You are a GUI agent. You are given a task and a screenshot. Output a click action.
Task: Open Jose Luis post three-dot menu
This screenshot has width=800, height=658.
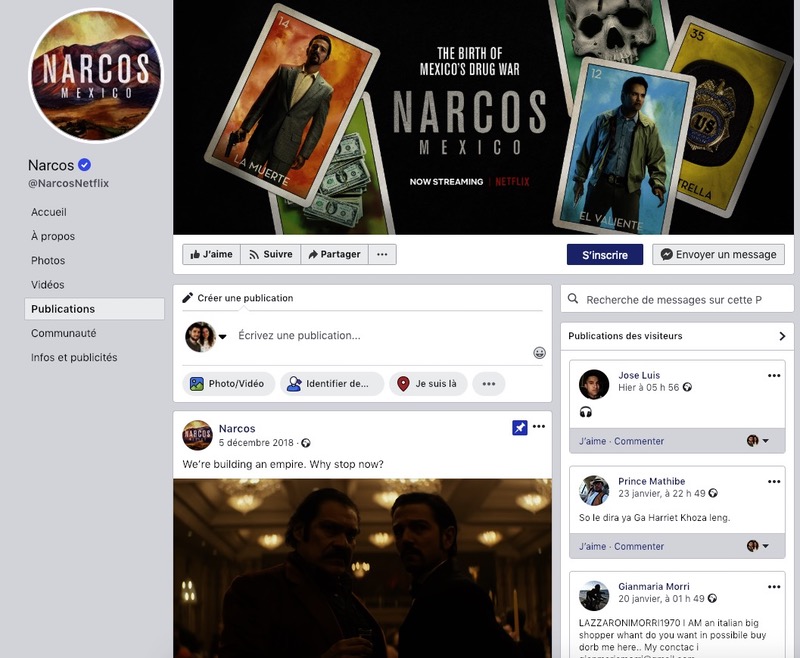pos(773,376)
